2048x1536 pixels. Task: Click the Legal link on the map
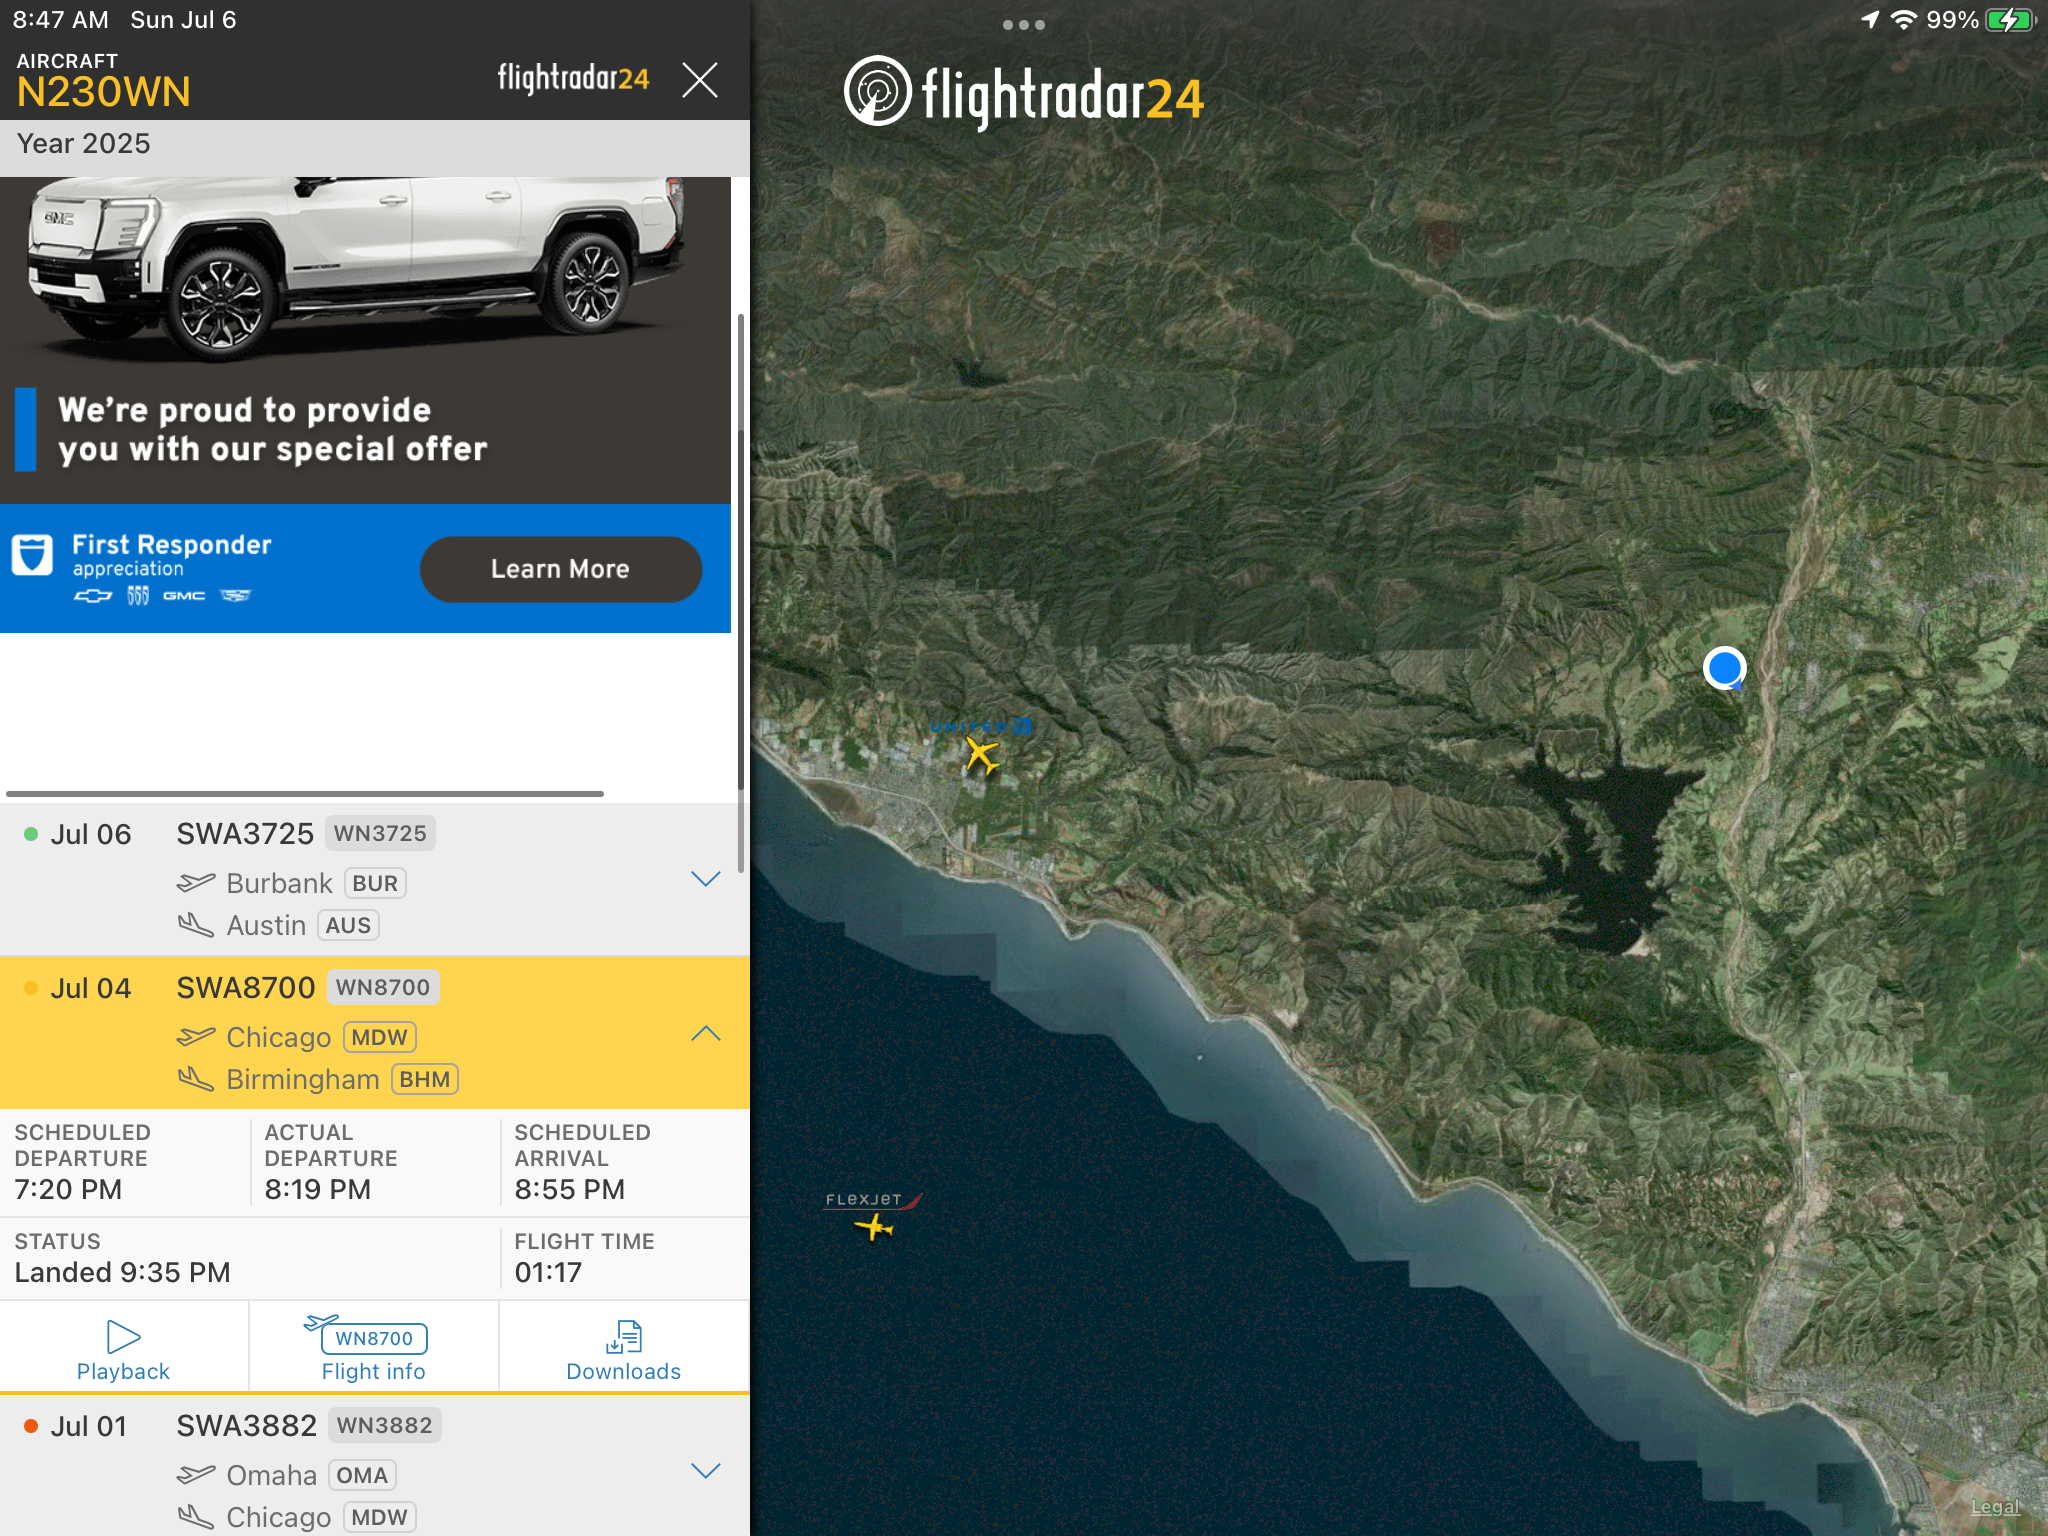[x=1995, y=1507]
